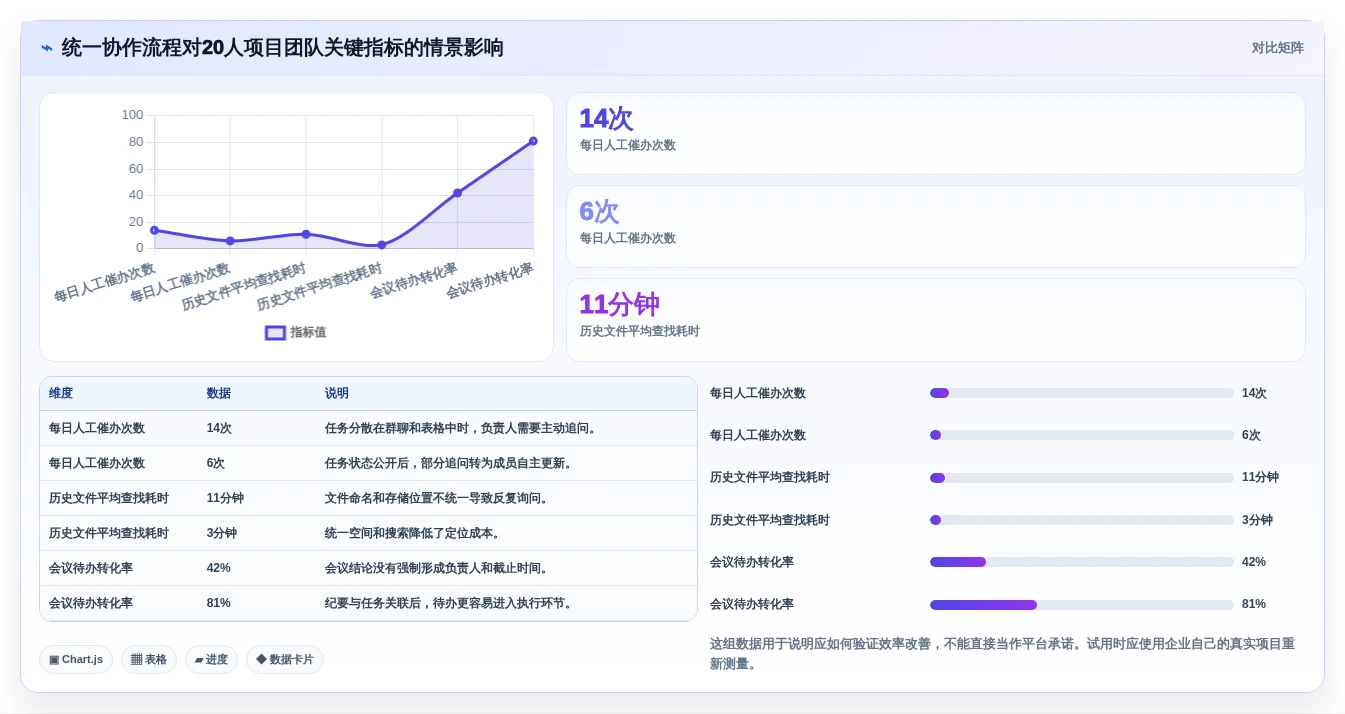This screenshot has width=1345, height=714.
Task: Click the description 统一空间和搜索降低了定位成本。
Action: 415,533
